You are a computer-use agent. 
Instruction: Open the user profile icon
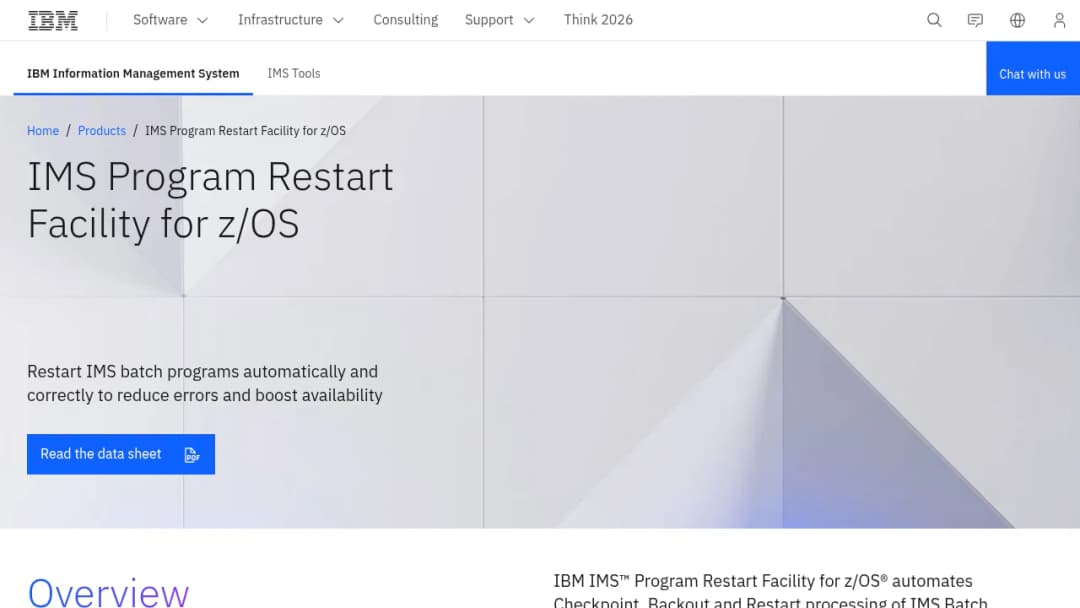coord(1059,20)
